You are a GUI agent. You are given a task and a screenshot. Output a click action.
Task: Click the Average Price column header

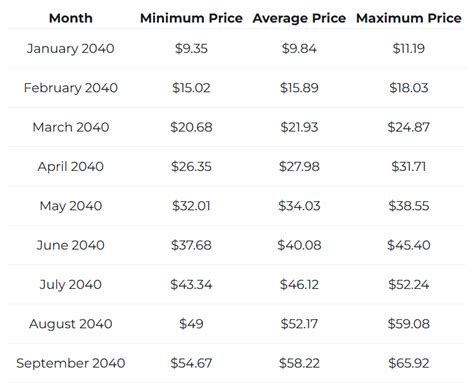pyautogui.click(x=299, y=19)
